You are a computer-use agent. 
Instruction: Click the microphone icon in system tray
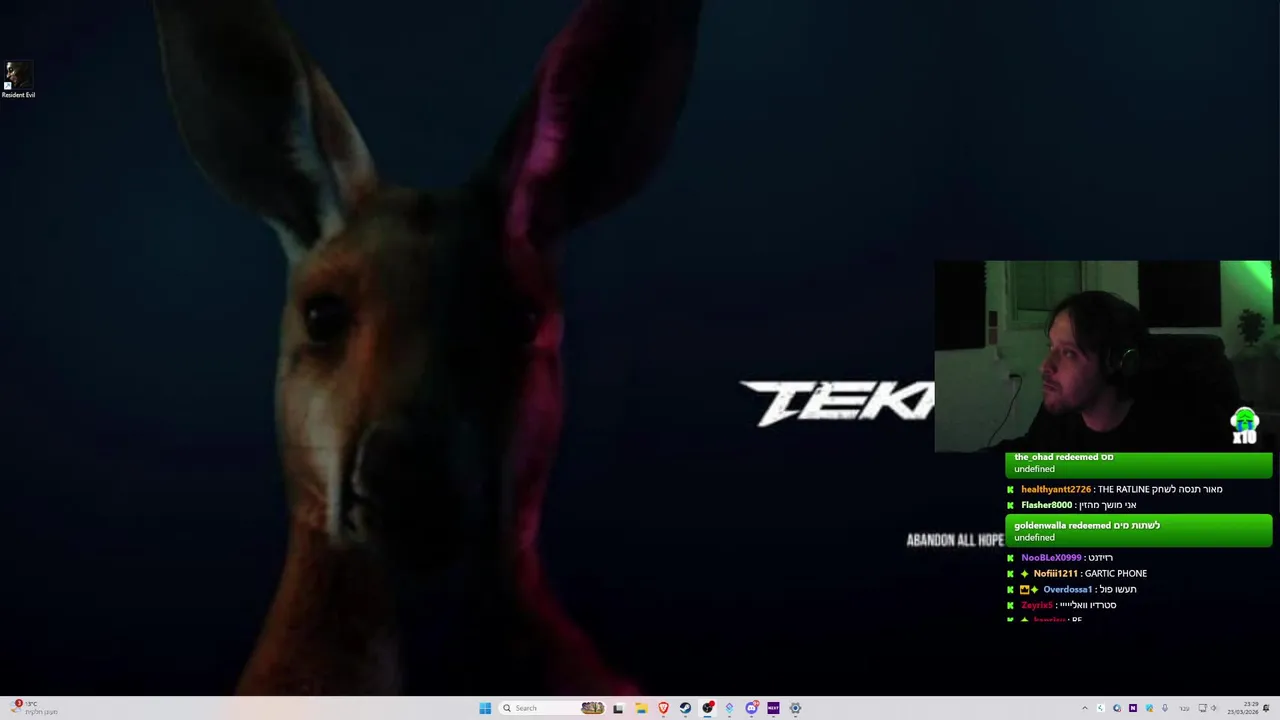point(1165,708)
